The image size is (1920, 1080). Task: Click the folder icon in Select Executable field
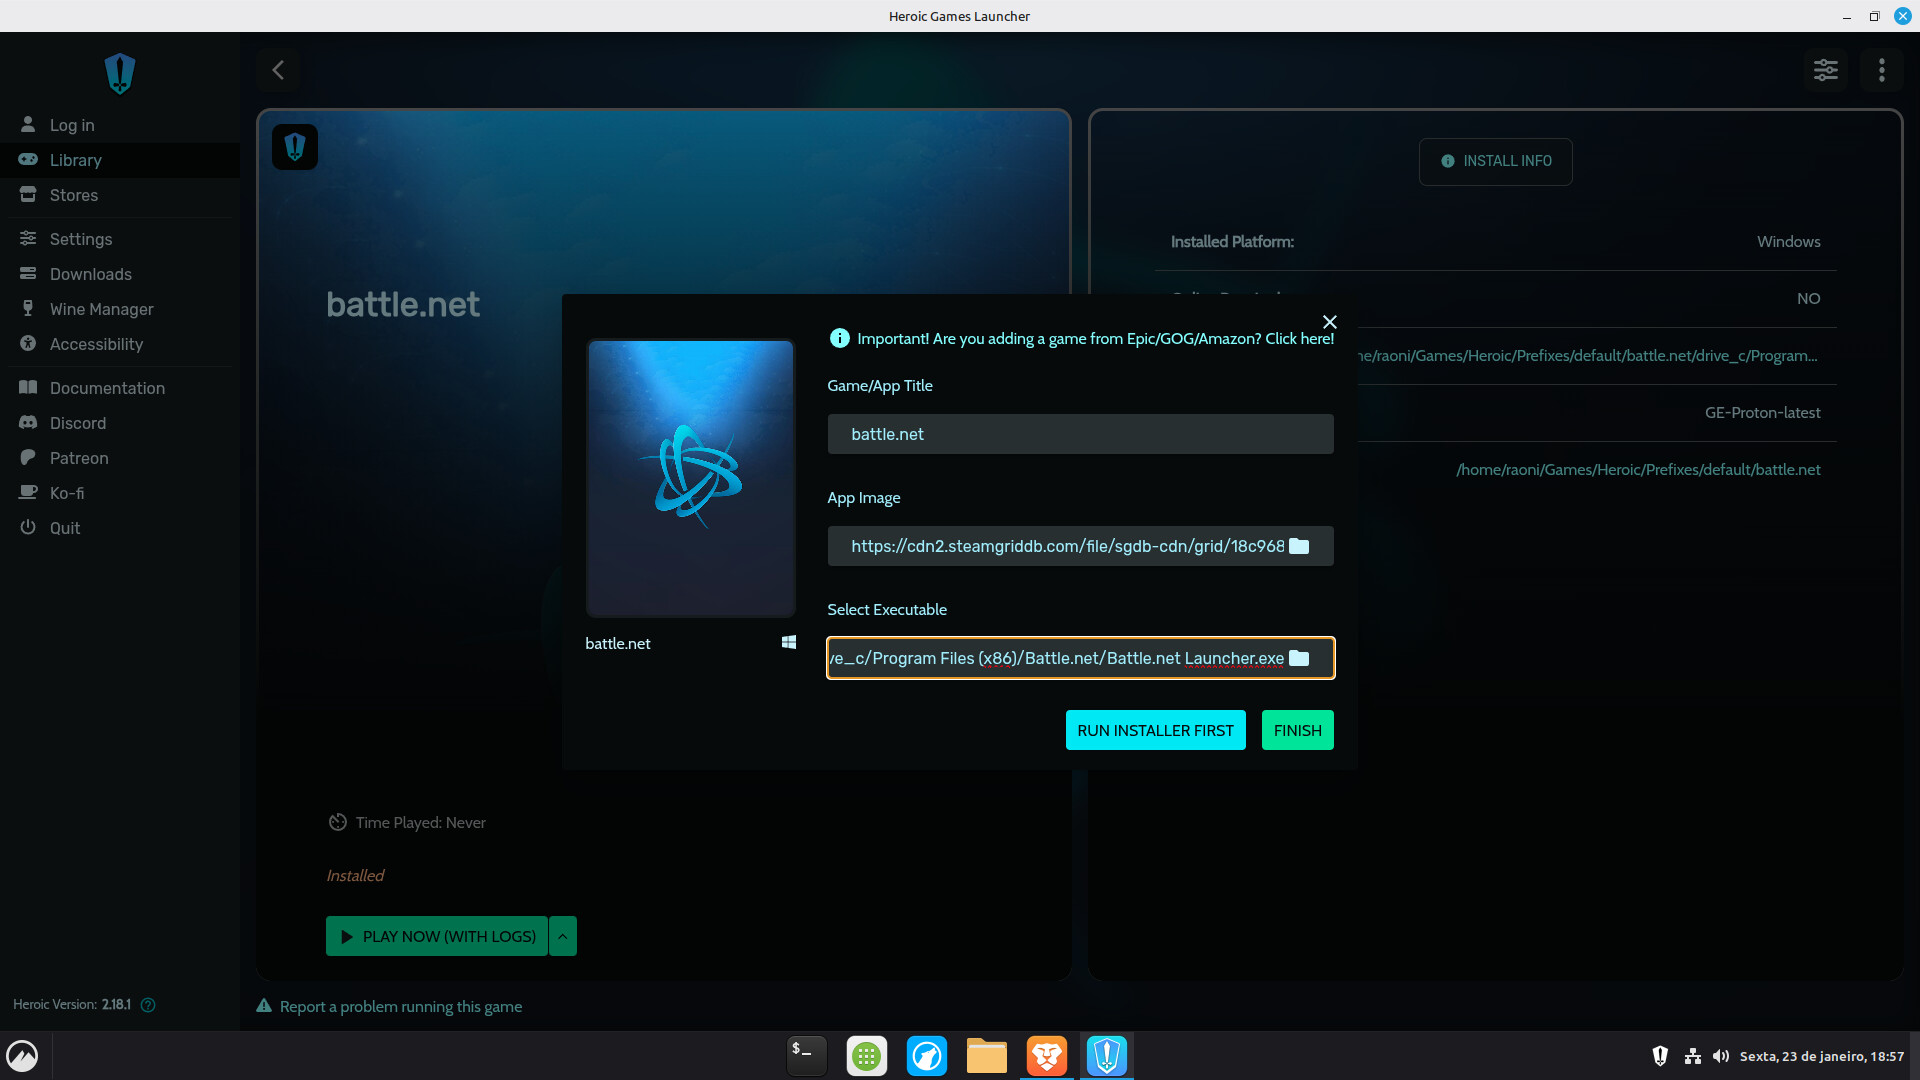1299,658
